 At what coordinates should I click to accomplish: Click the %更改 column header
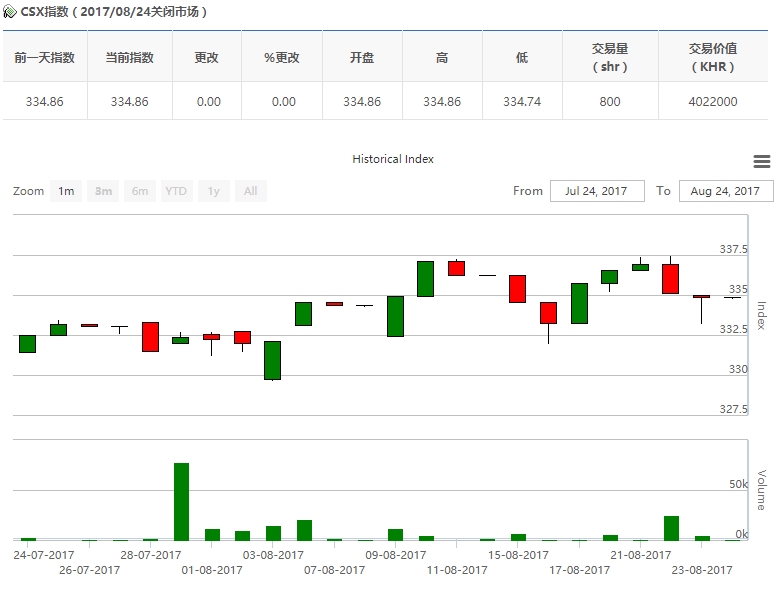[282, 58]
